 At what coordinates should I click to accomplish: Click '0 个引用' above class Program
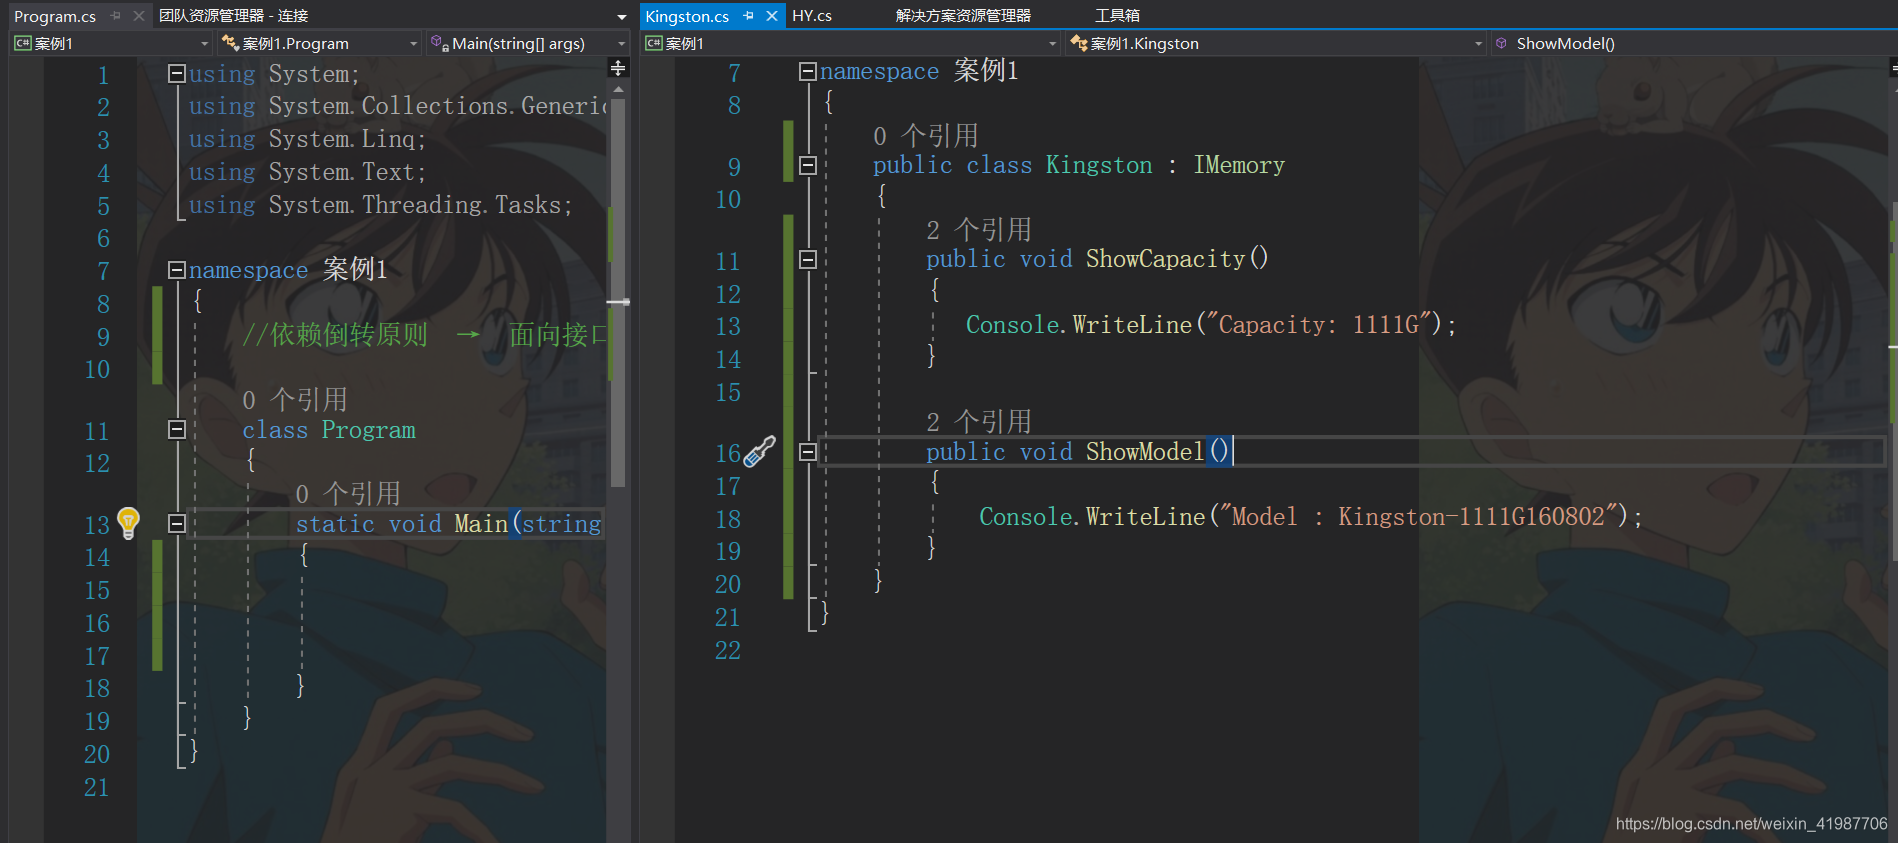pyautogui.click(x=294, y=399)
